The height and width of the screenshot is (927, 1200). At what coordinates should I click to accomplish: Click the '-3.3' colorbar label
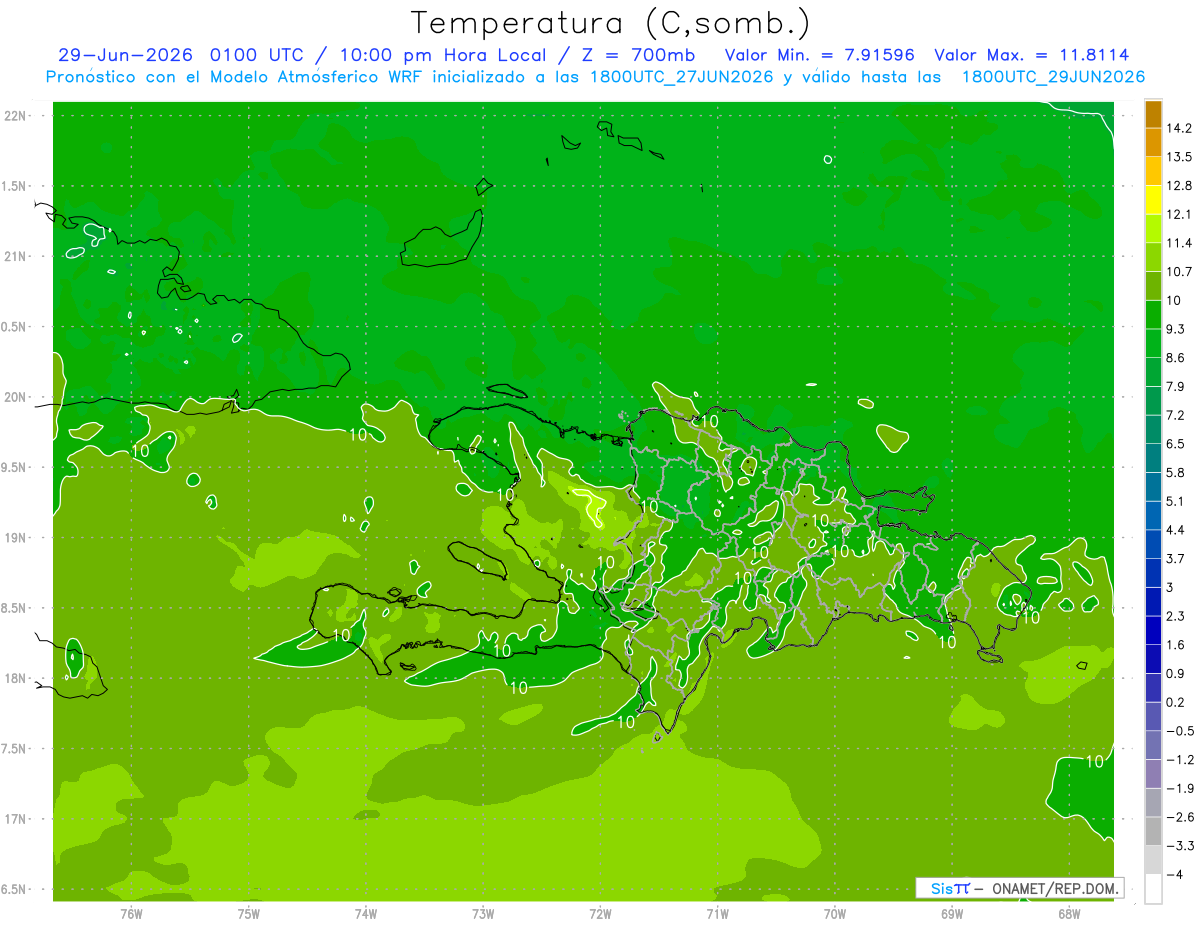tap(1180, 847)
